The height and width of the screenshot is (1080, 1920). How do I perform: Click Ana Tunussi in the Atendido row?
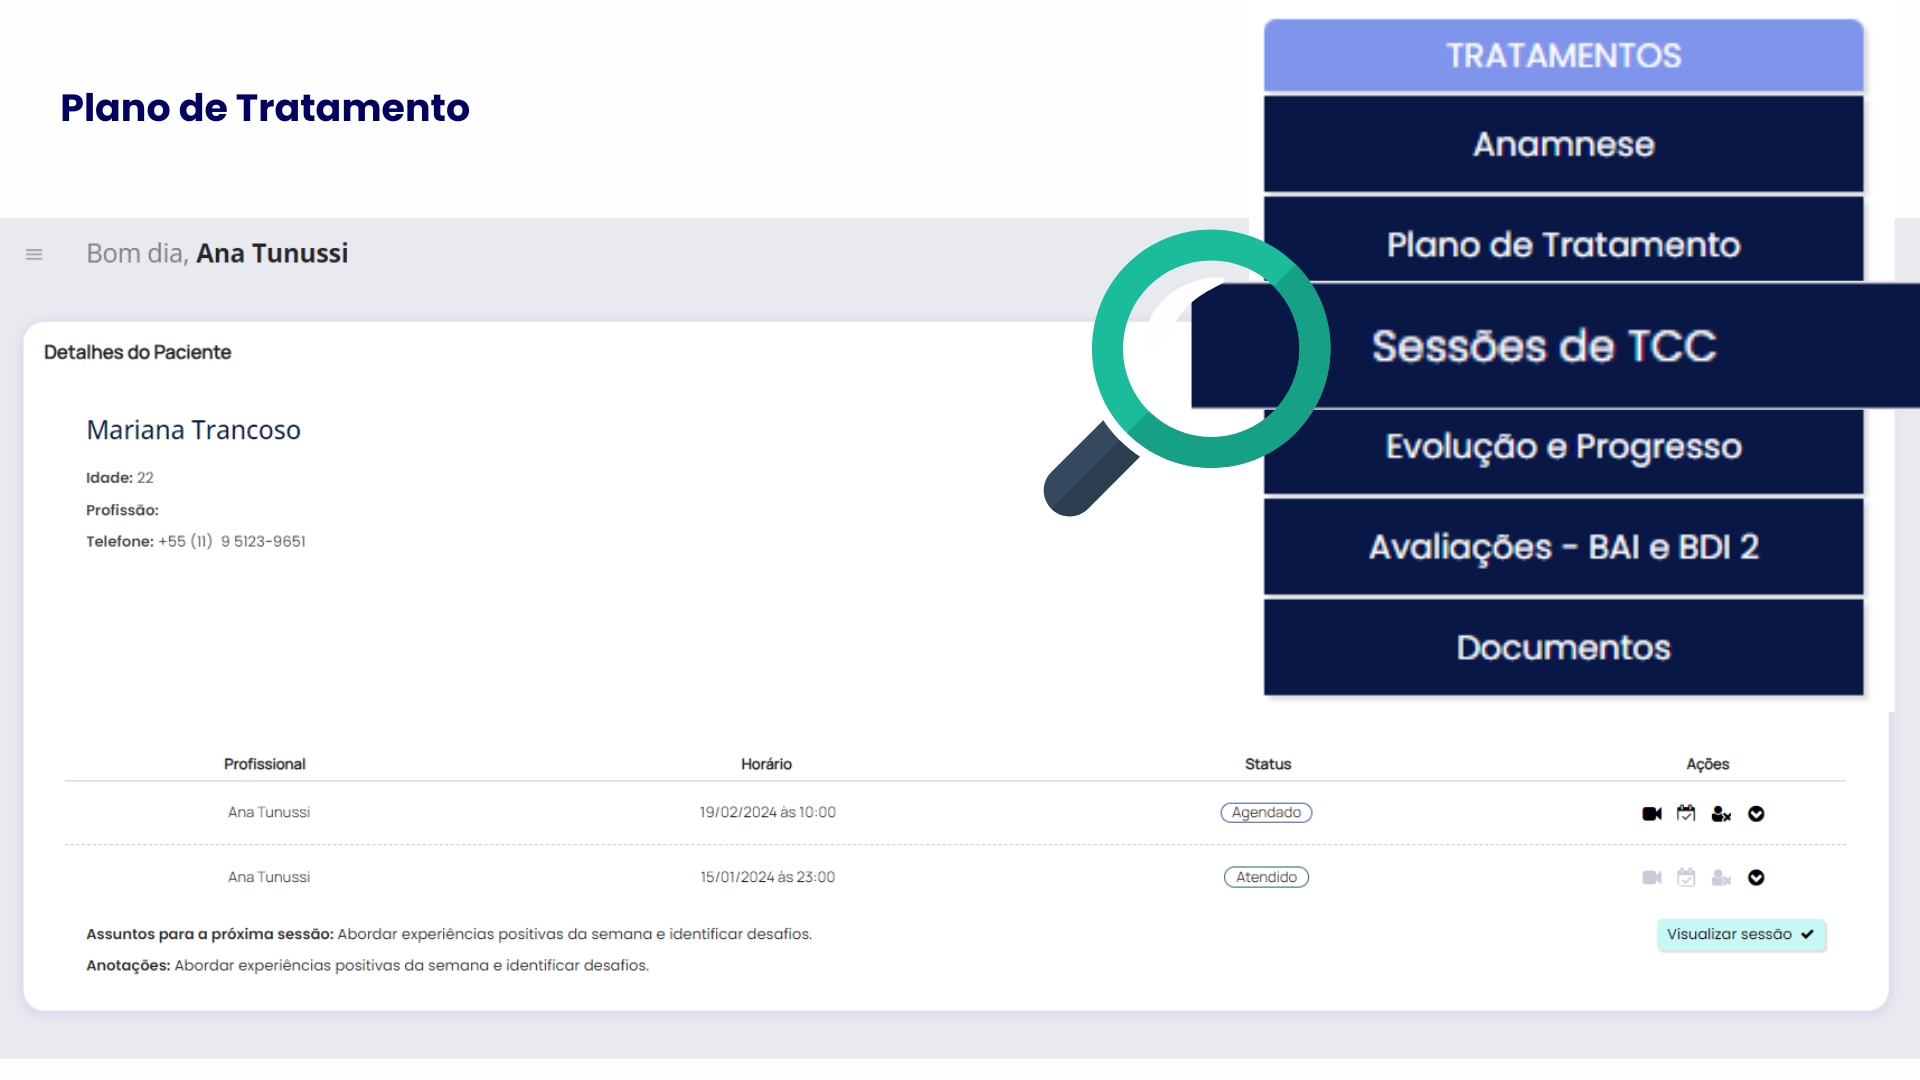coord(269,877)
